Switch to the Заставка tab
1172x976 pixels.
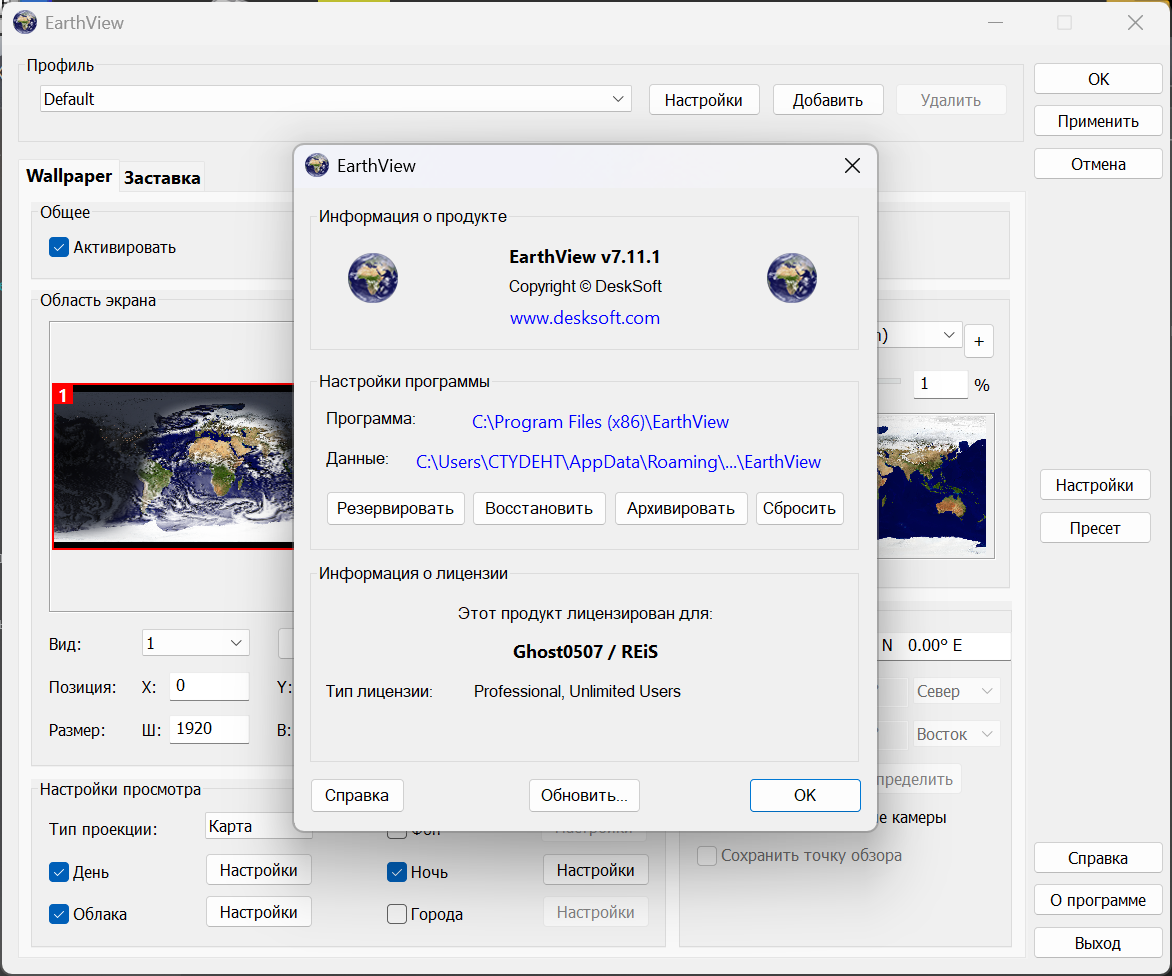coord(162,178)
